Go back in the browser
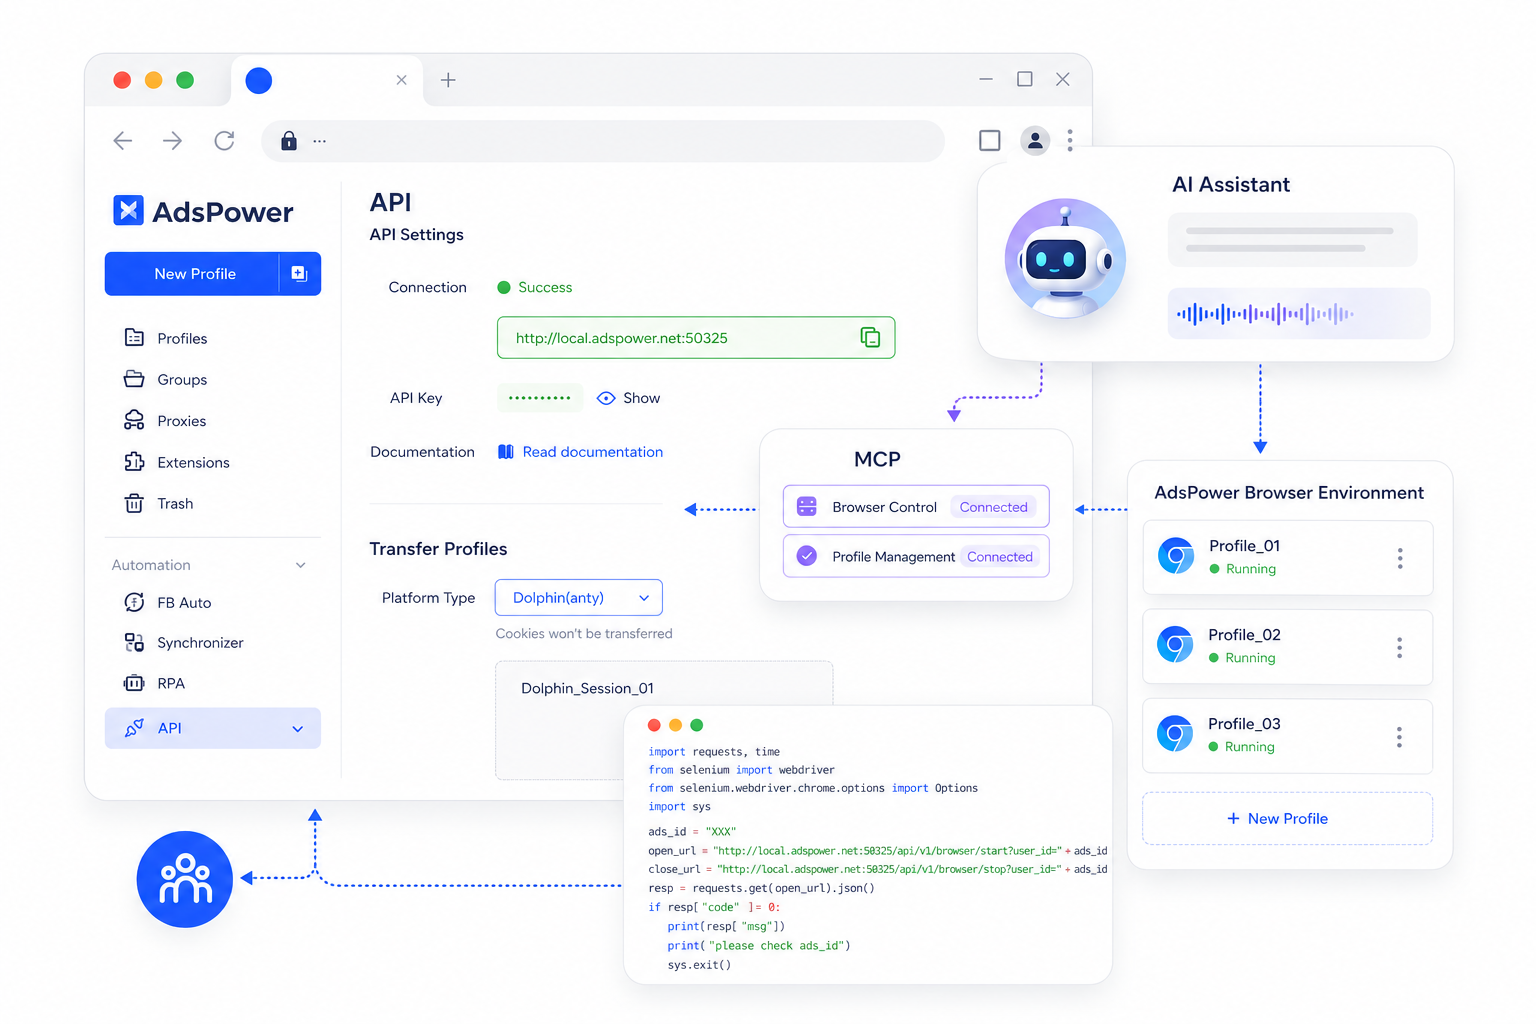This screenshot has width=1536, height=1024. click(x=123, y=141)
